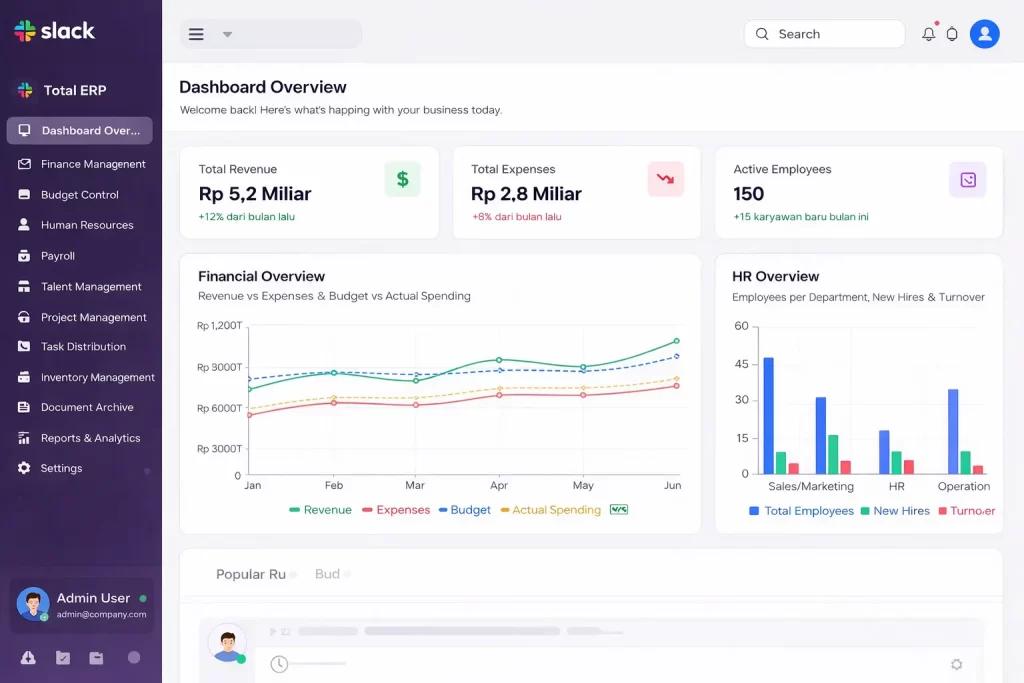Click the dollar icon on Total Revenue card
The height and width of the screenshot is (683, 1024).
pyautogui.click(x=402, y=179)
